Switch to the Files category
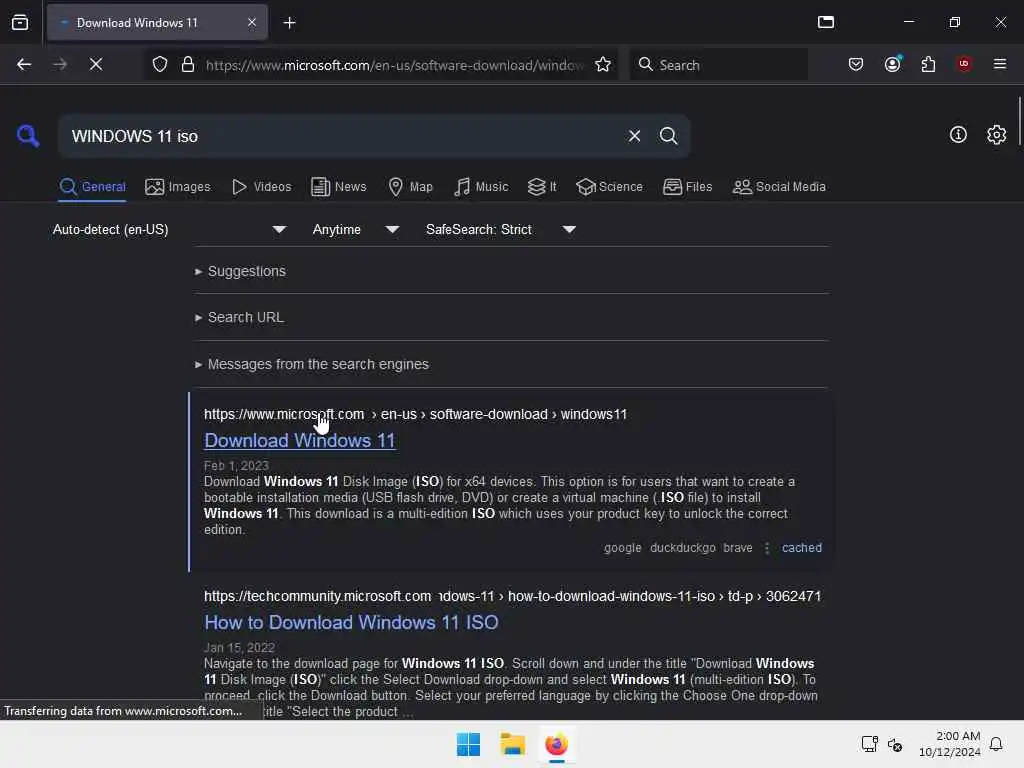1024x768 pixels. (x=687, y=187)
